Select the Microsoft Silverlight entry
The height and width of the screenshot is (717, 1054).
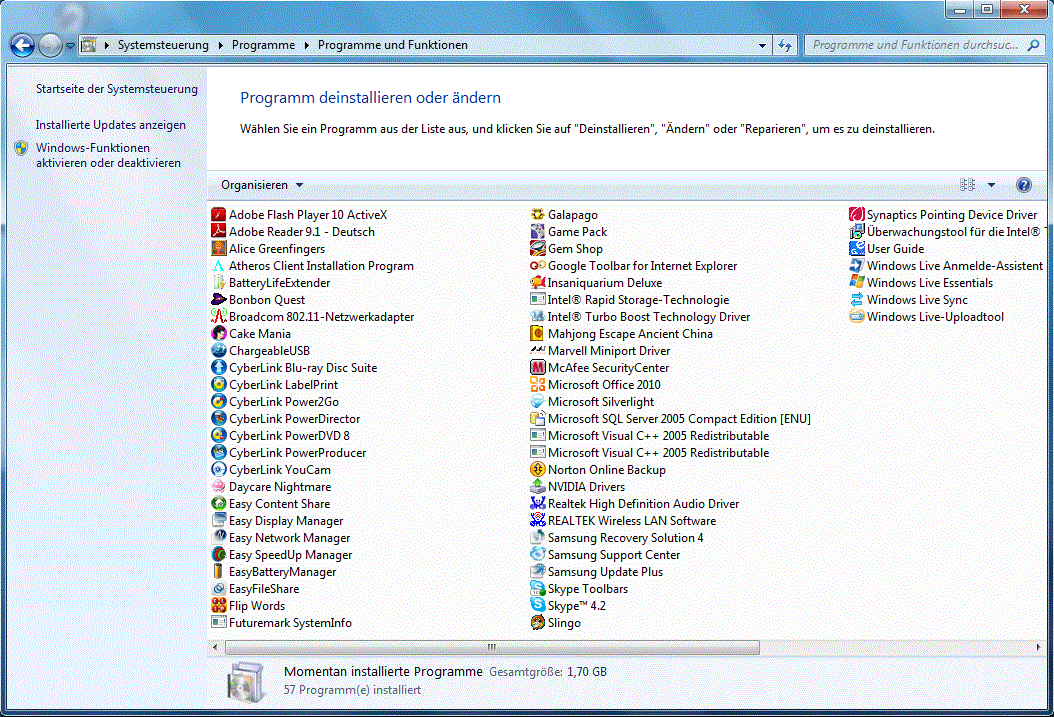[592, 402]
